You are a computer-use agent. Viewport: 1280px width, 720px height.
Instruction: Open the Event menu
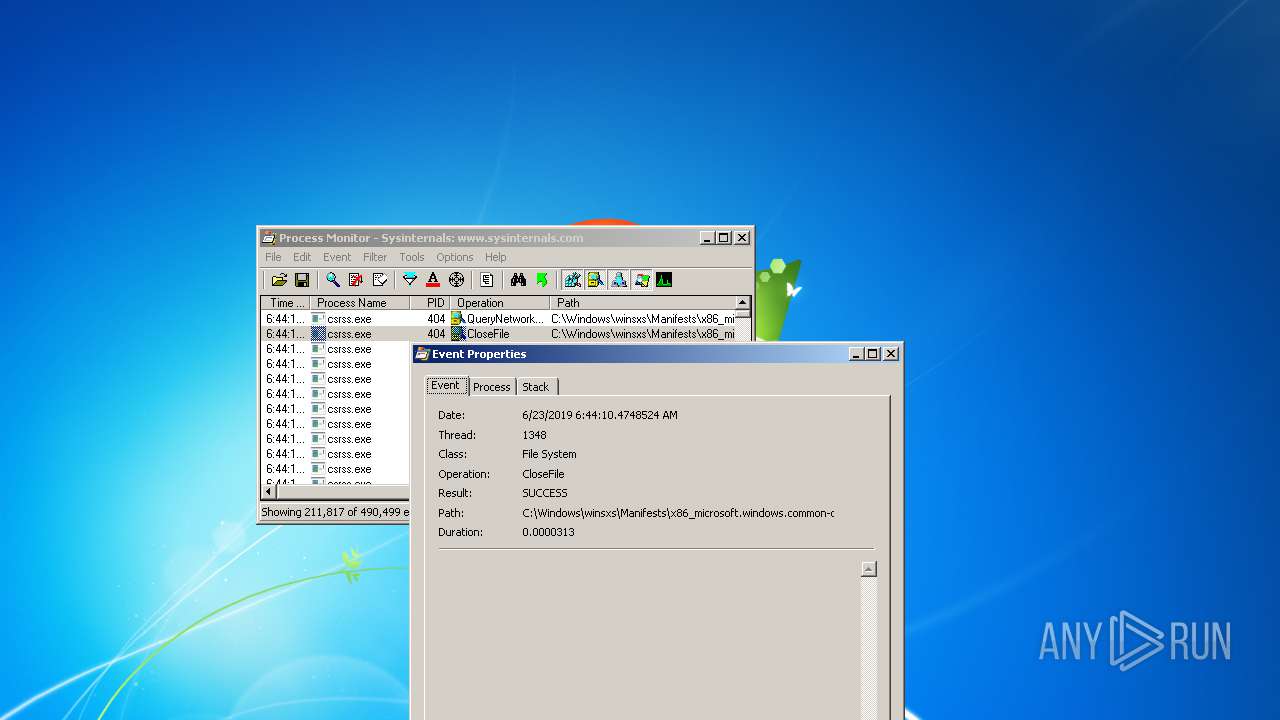point(337,257)
